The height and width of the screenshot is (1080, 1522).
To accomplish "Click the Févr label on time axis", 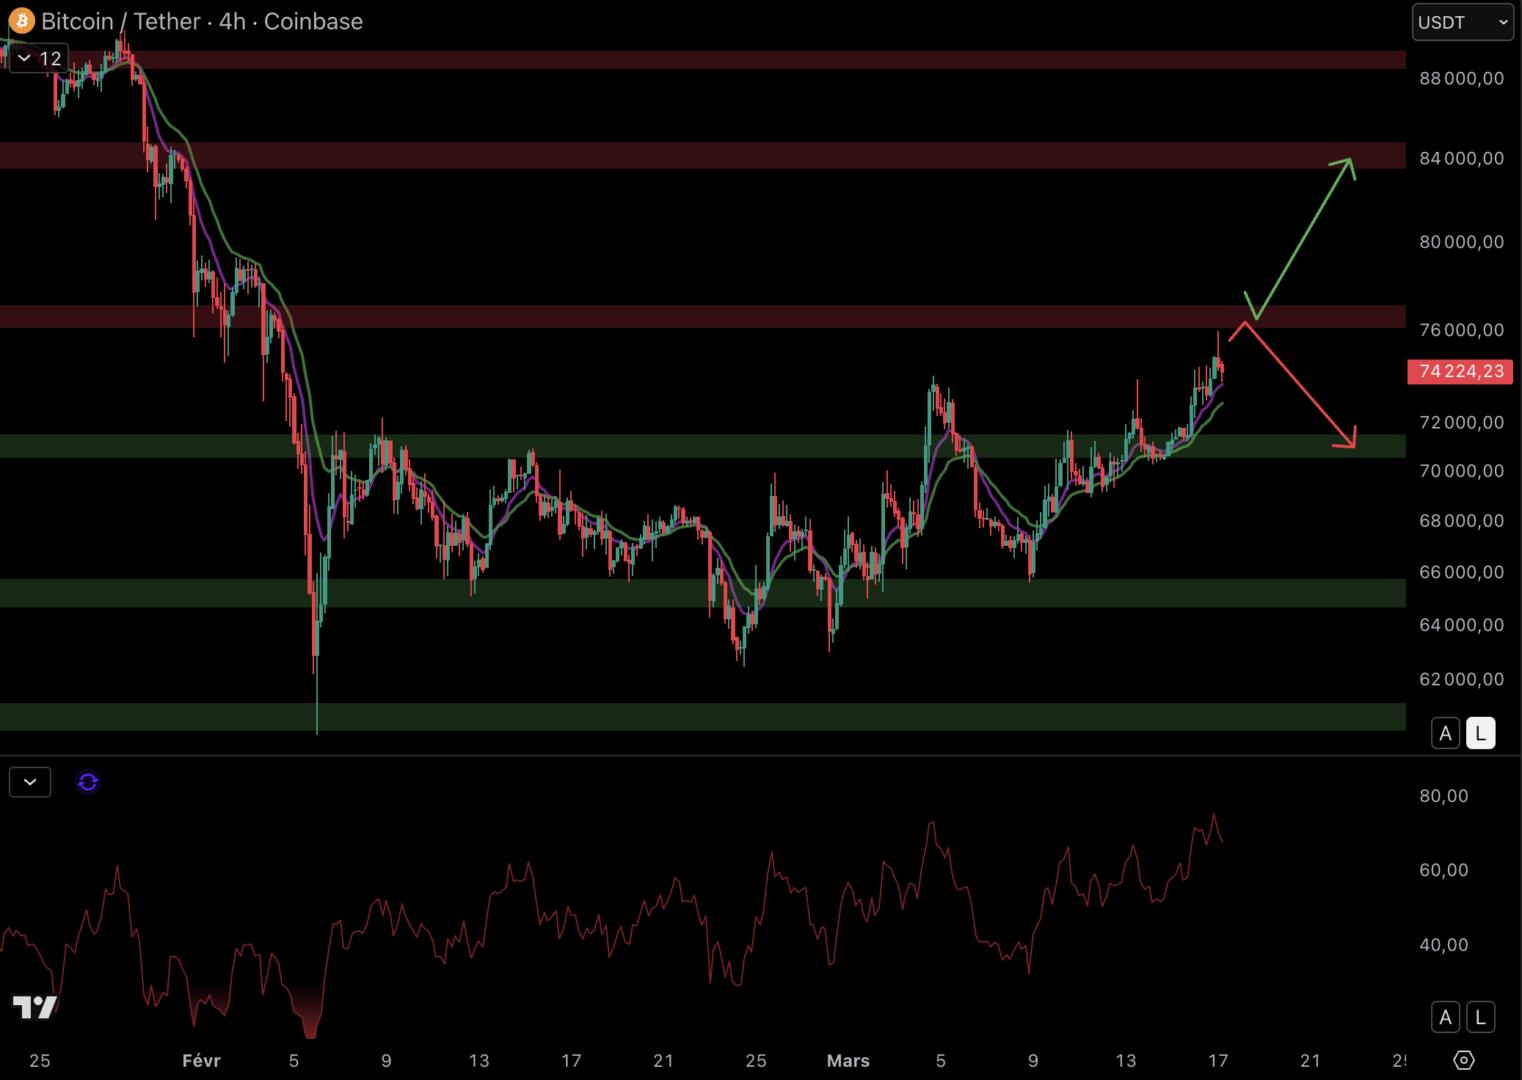I will pos(201,1061).
